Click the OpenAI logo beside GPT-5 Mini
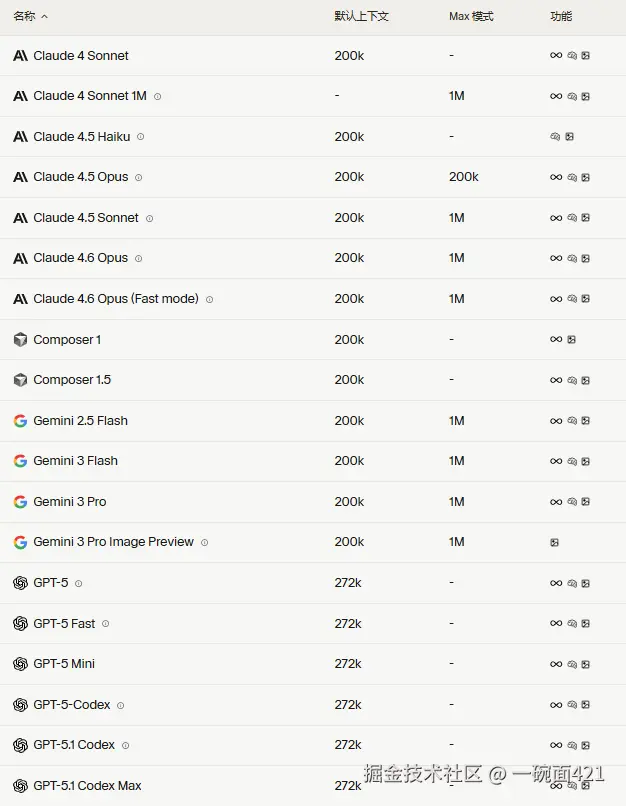 20,664
